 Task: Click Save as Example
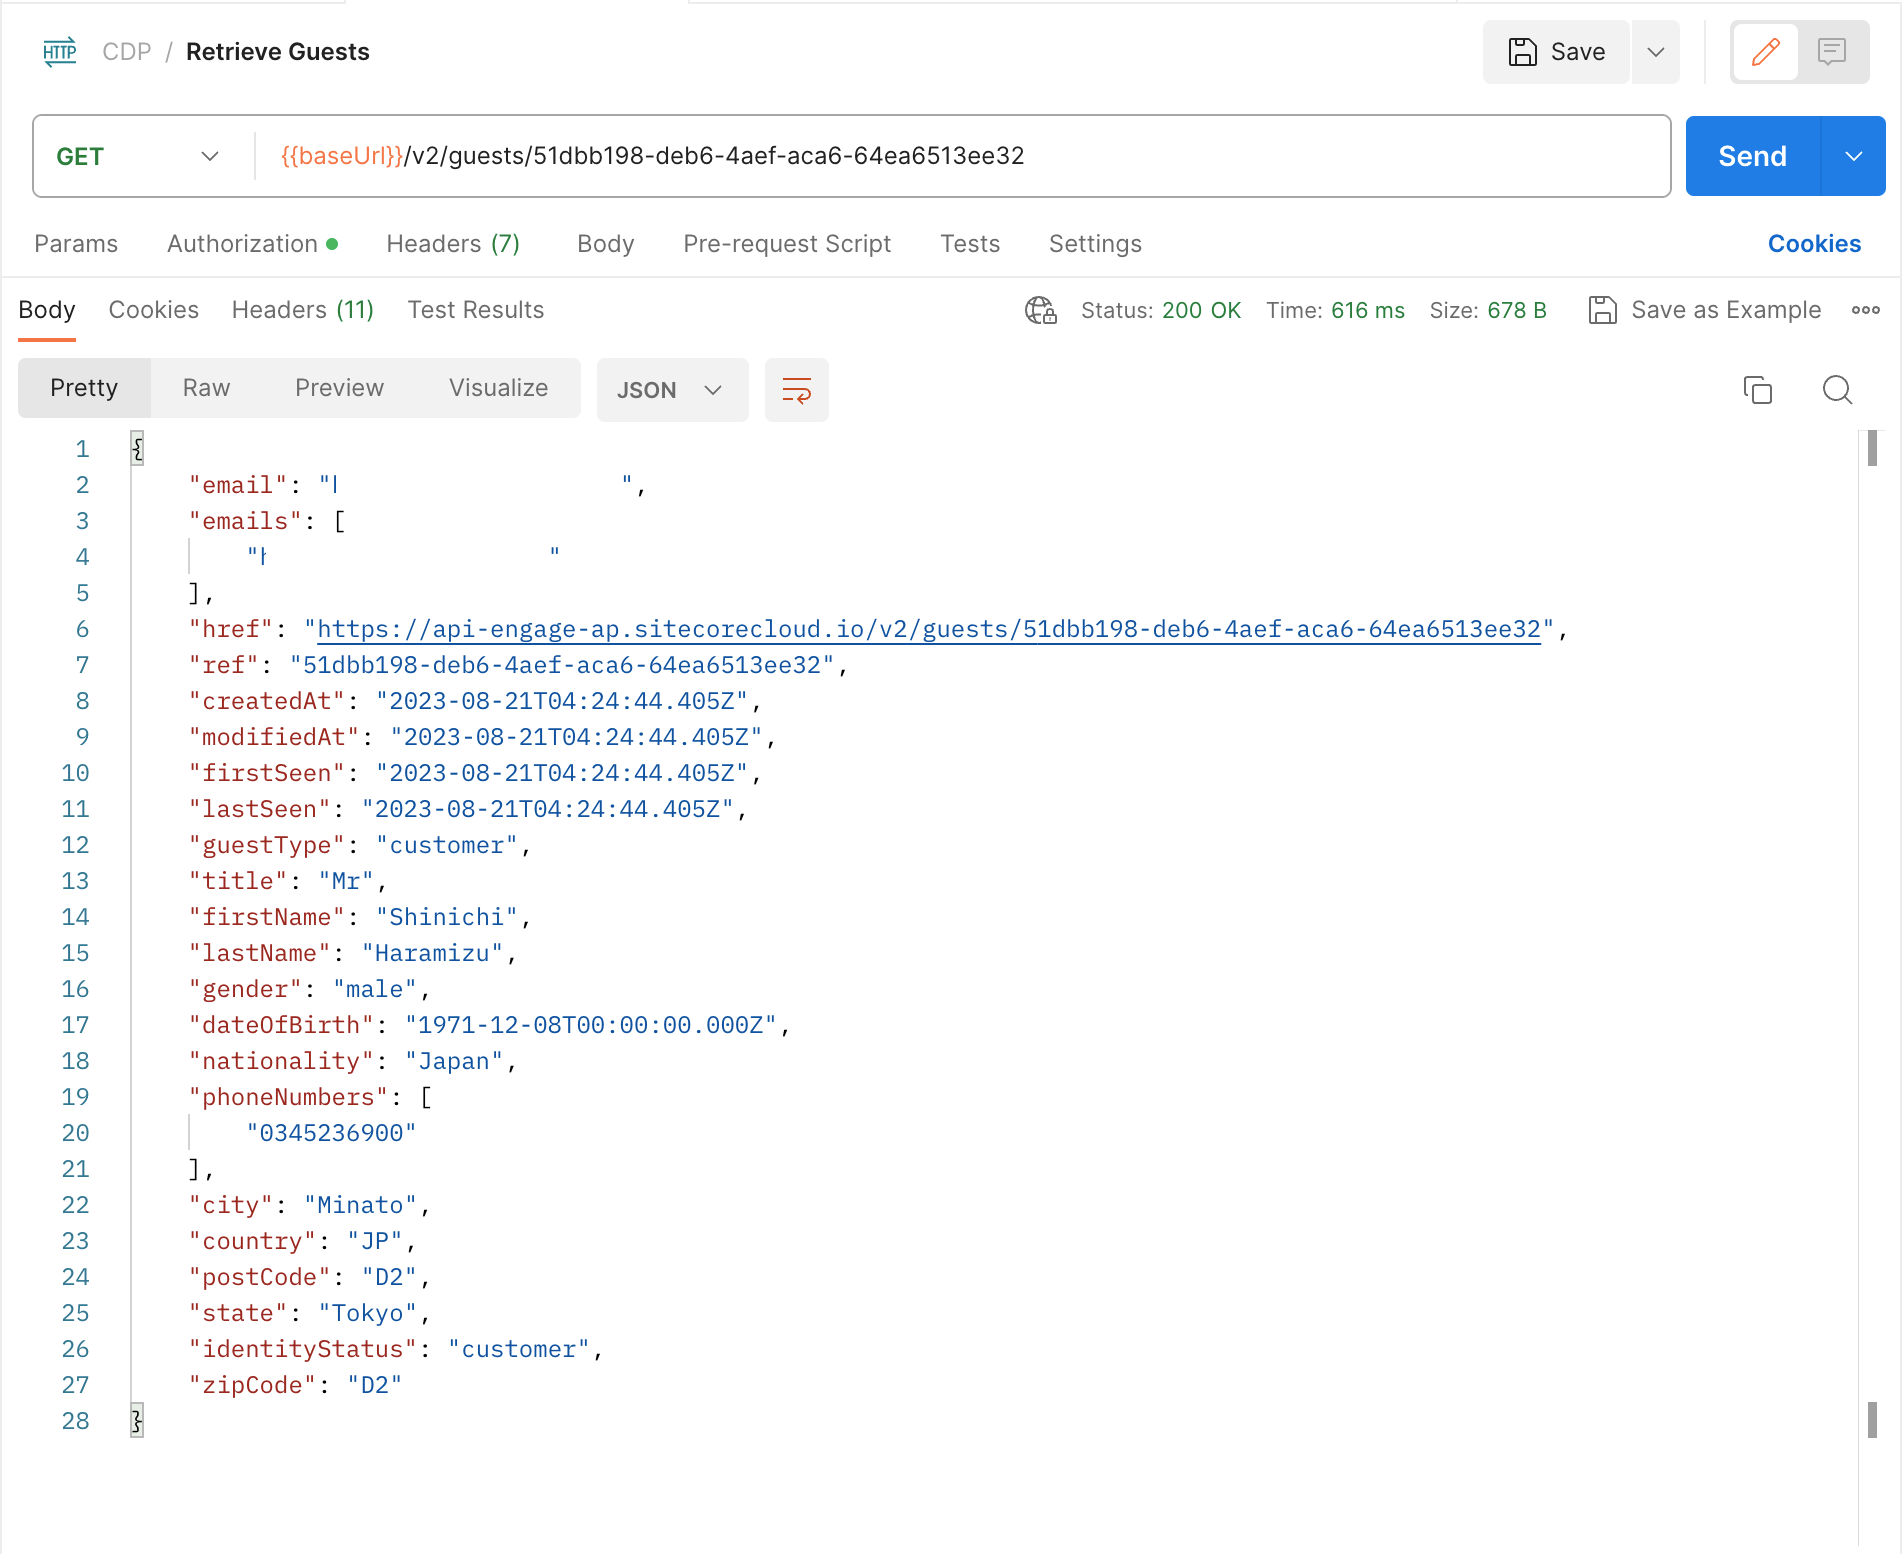click(1704, 311)
